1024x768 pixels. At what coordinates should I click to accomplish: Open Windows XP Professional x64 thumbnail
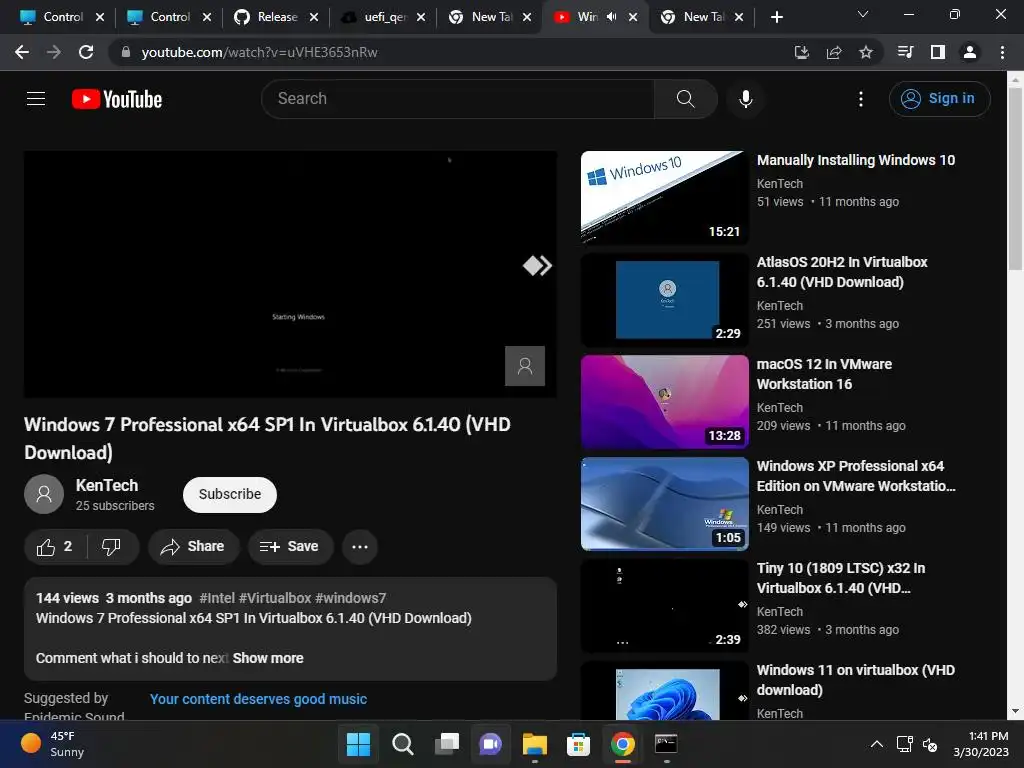664,504
